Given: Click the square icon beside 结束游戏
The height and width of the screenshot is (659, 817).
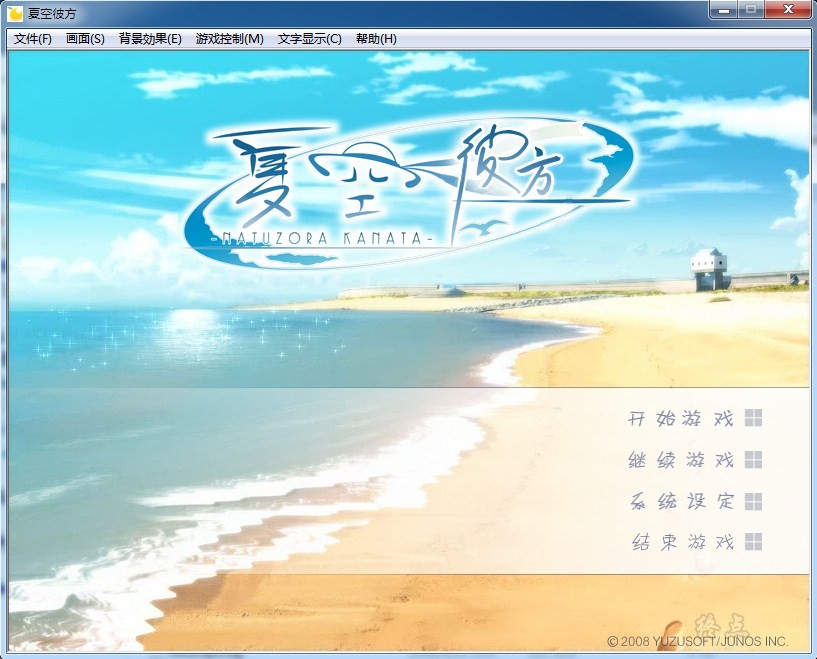Looking at the screenshot, I should (x=753, y=541).
